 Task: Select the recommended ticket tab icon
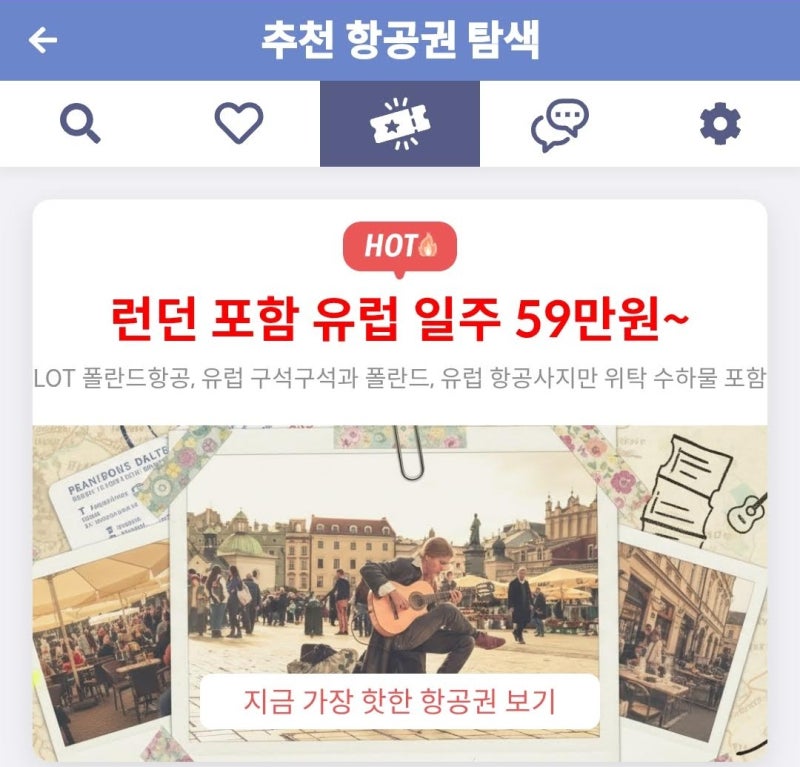point(399,123)
